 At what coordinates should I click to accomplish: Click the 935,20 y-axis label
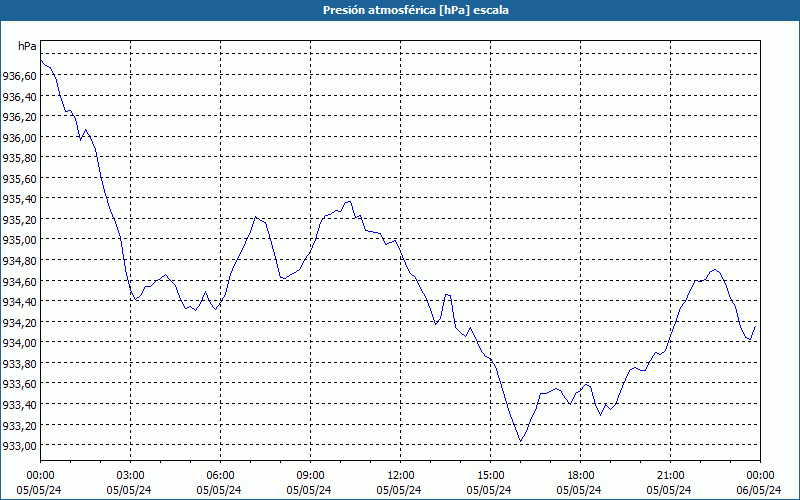(x=19, y=219)
